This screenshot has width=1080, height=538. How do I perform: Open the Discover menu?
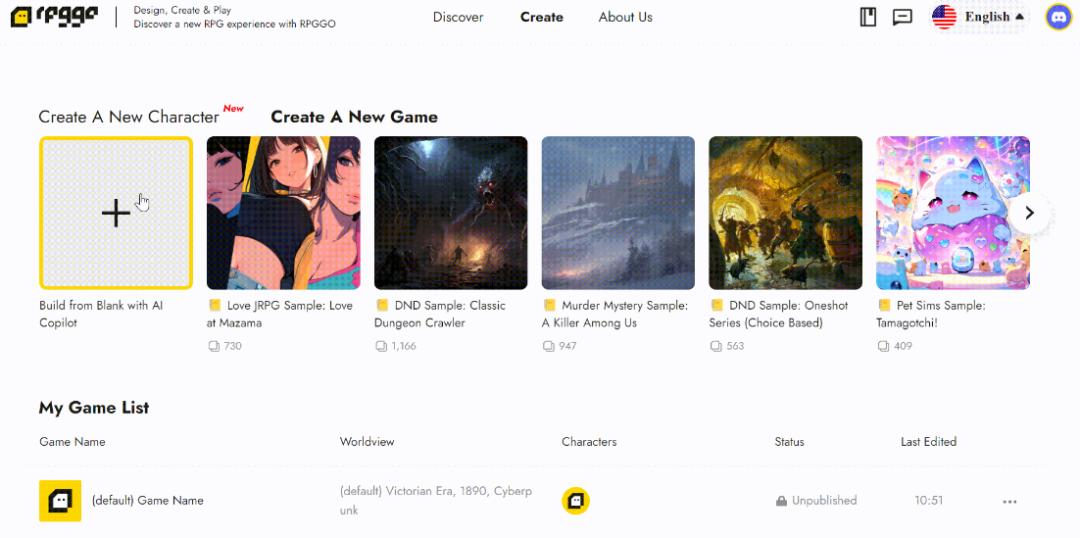pos(458,17)
